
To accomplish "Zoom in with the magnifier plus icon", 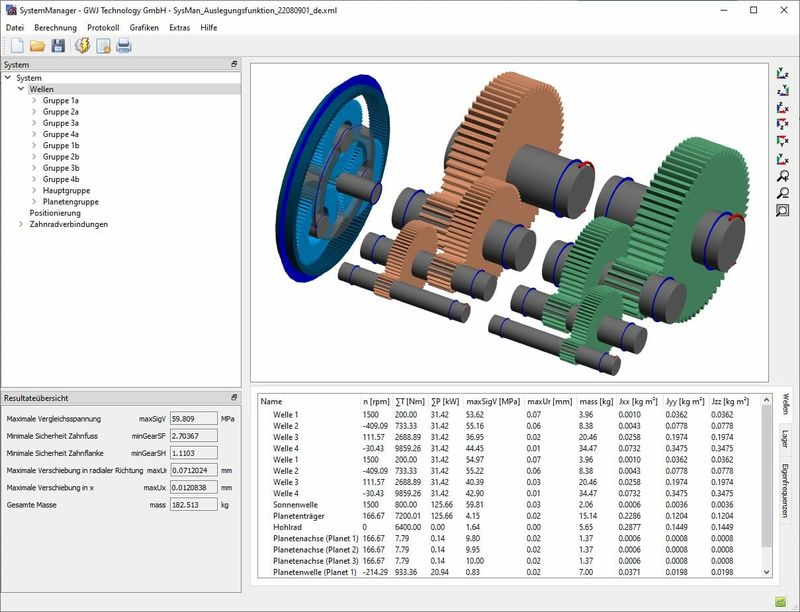I will (783, 176).
